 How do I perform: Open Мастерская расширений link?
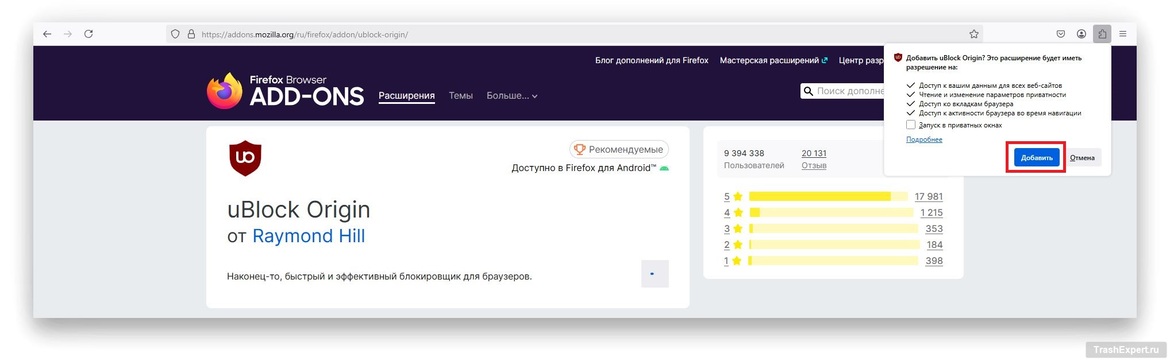coord(774,60)
